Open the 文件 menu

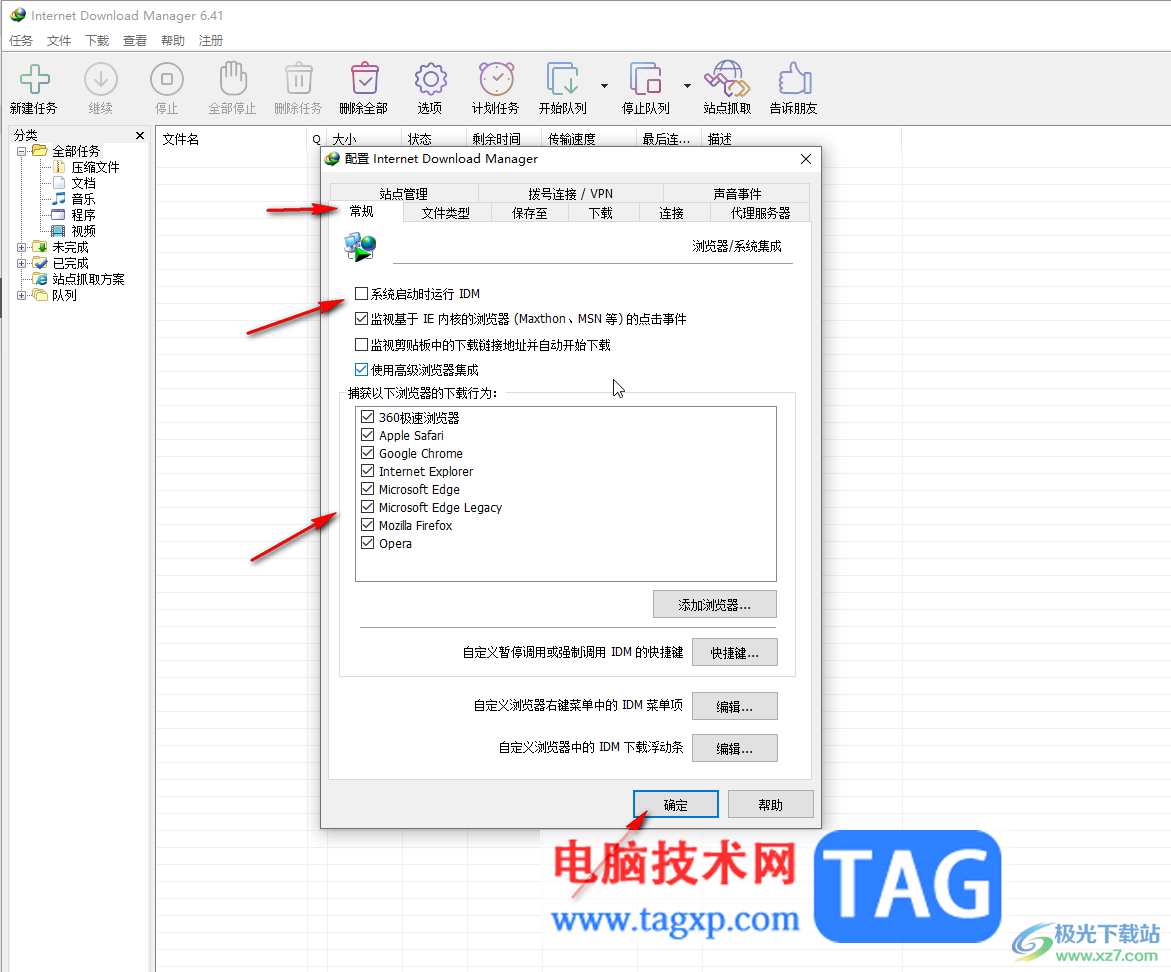pyautogui.click(x=59, y=40)
